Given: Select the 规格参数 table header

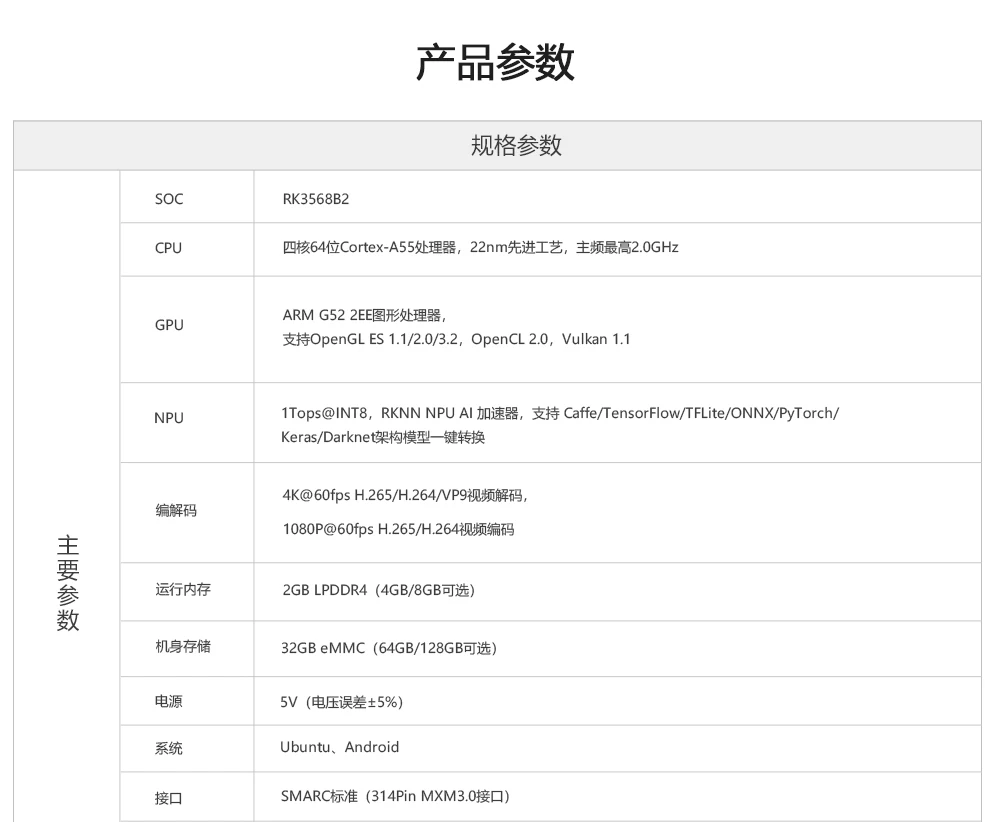Looking at the screenshot, I should click(x=516, y=146).
